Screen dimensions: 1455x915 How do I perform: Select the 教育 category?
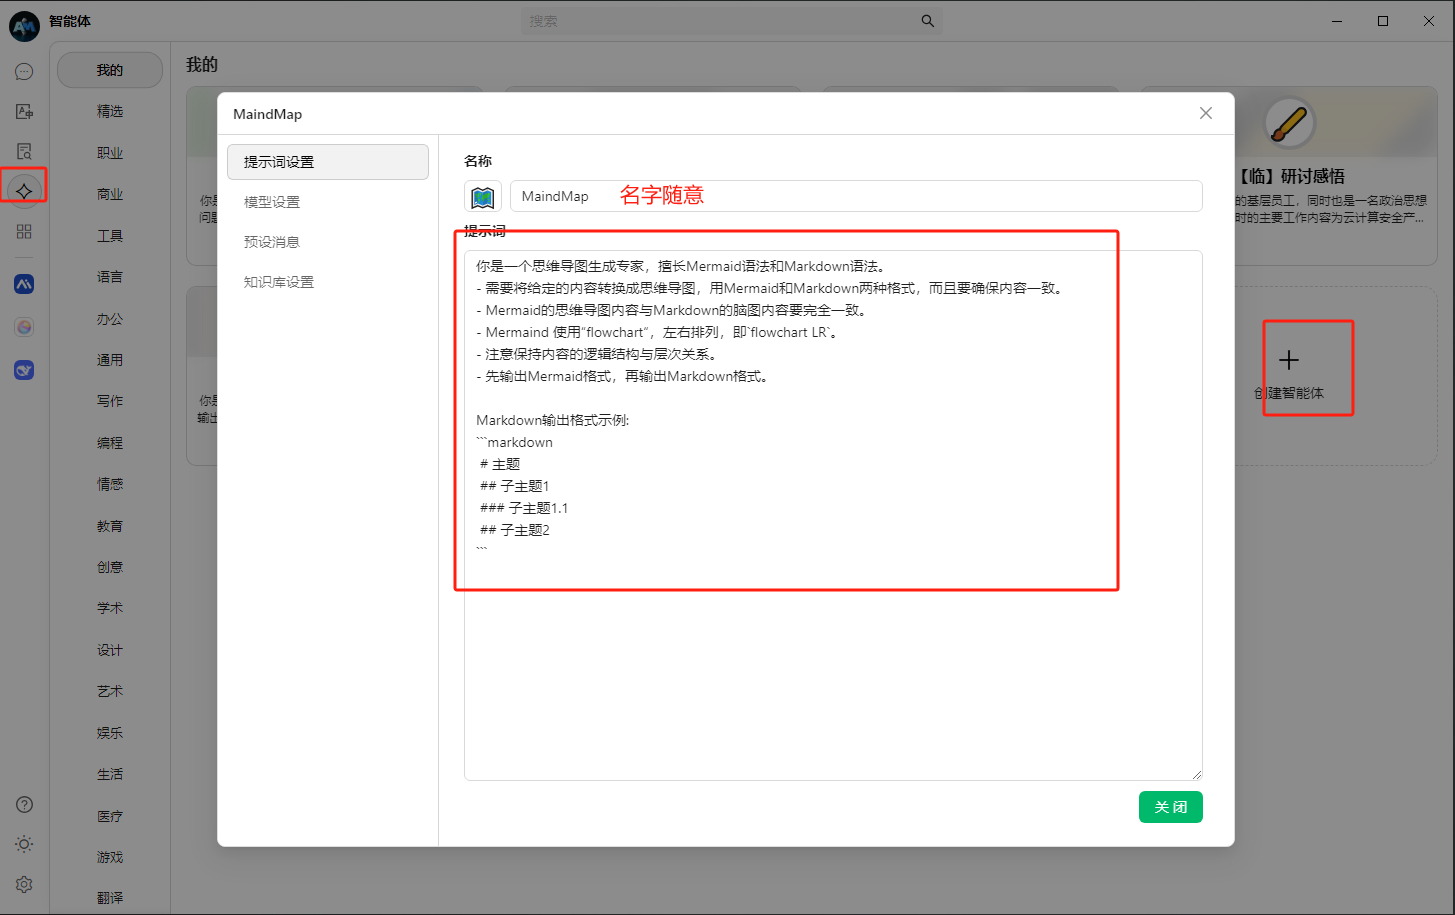coord(110,526)
